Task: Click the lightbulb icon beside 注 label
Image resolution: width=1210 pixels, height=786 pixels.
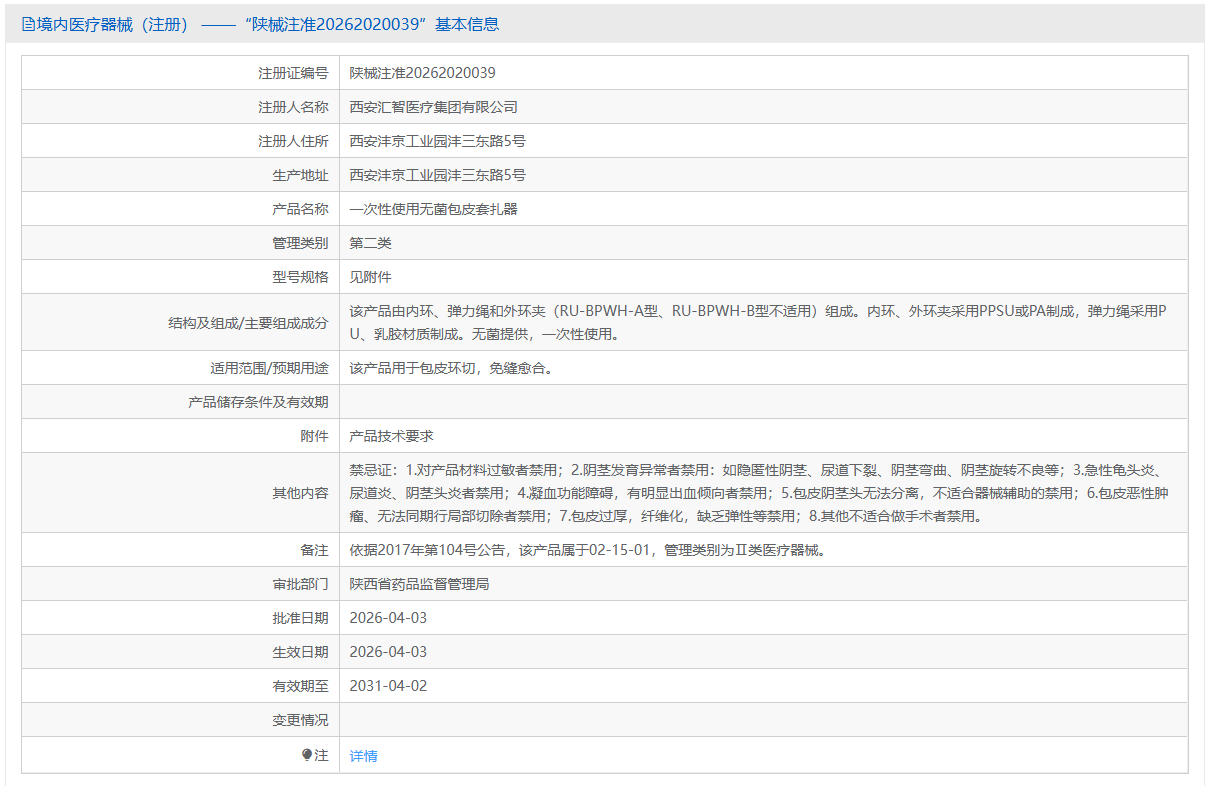Action: 307,756
